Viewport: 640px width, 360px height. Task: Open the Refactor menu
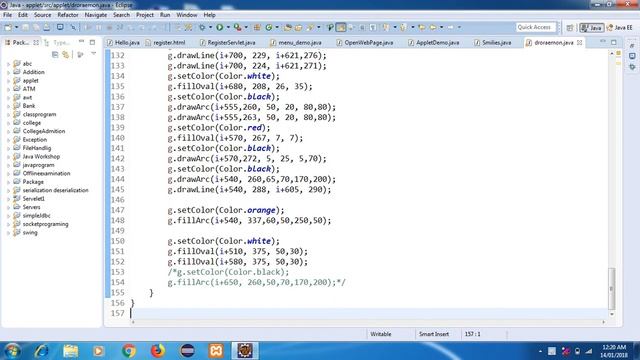tap(68, 15)
